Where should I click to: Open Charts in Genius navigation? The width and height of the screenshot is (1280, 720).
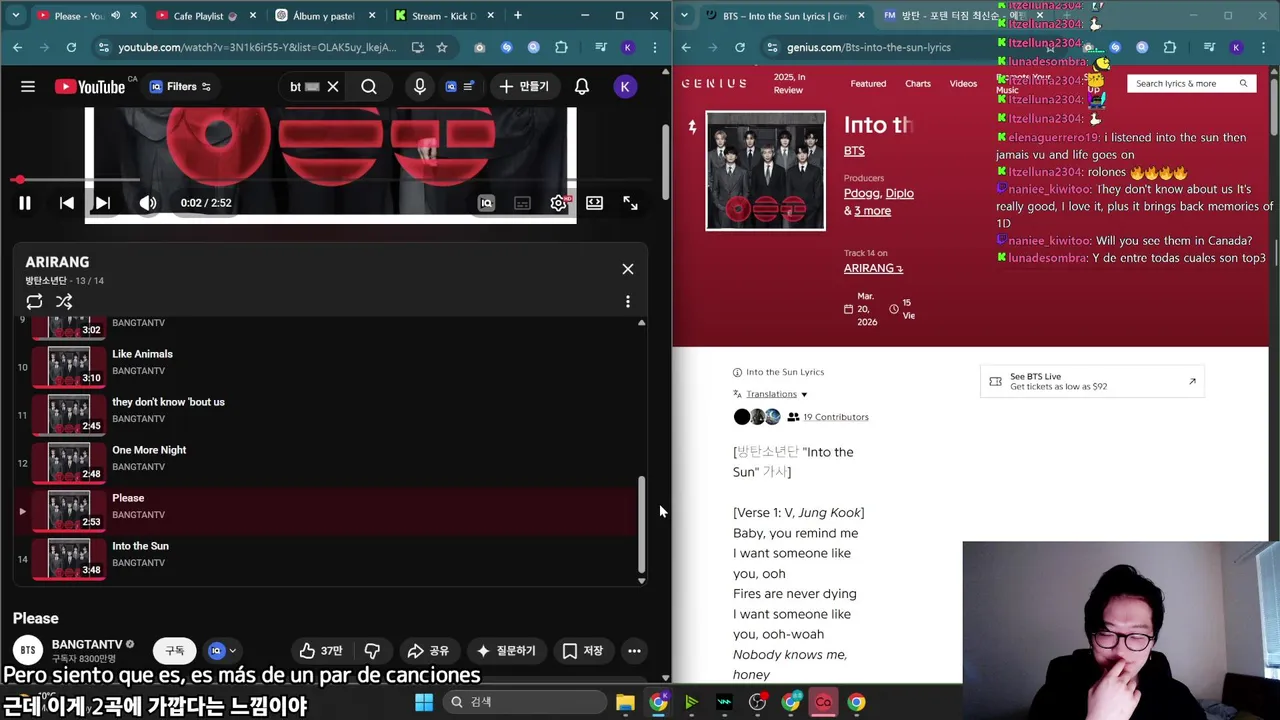[918, 84]
